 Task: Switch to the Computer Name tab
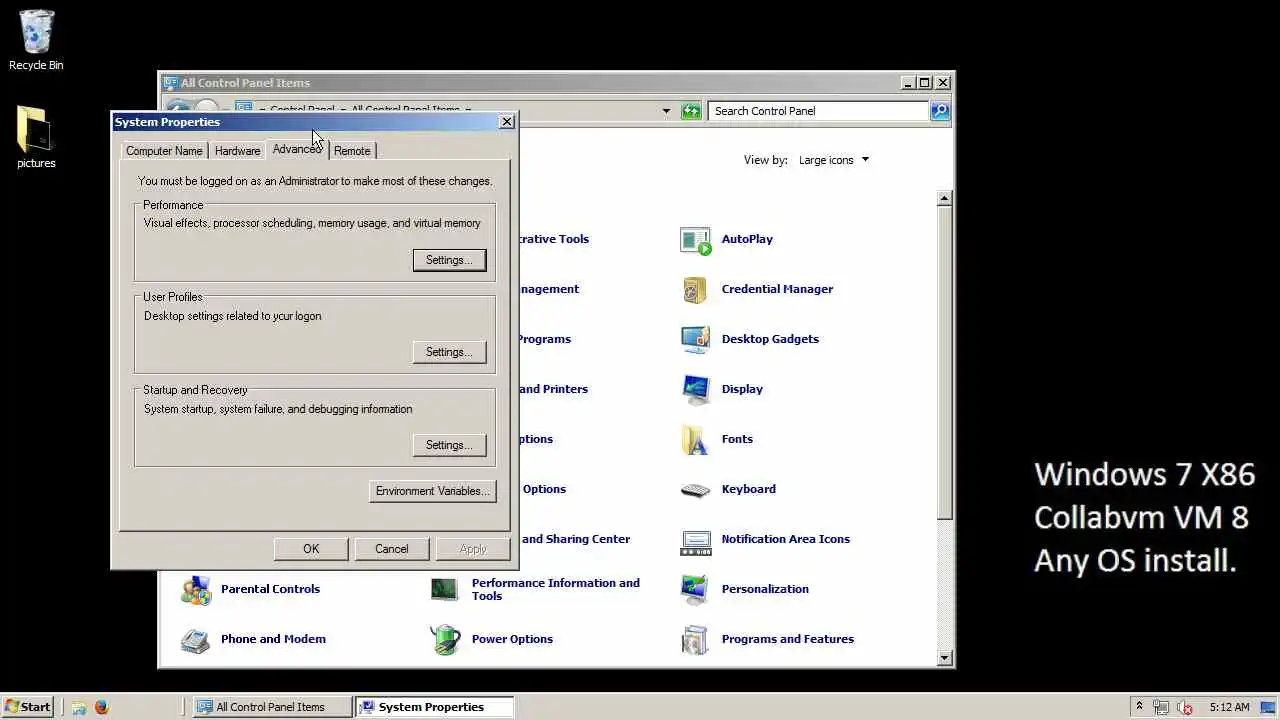[x=164, y=151]
